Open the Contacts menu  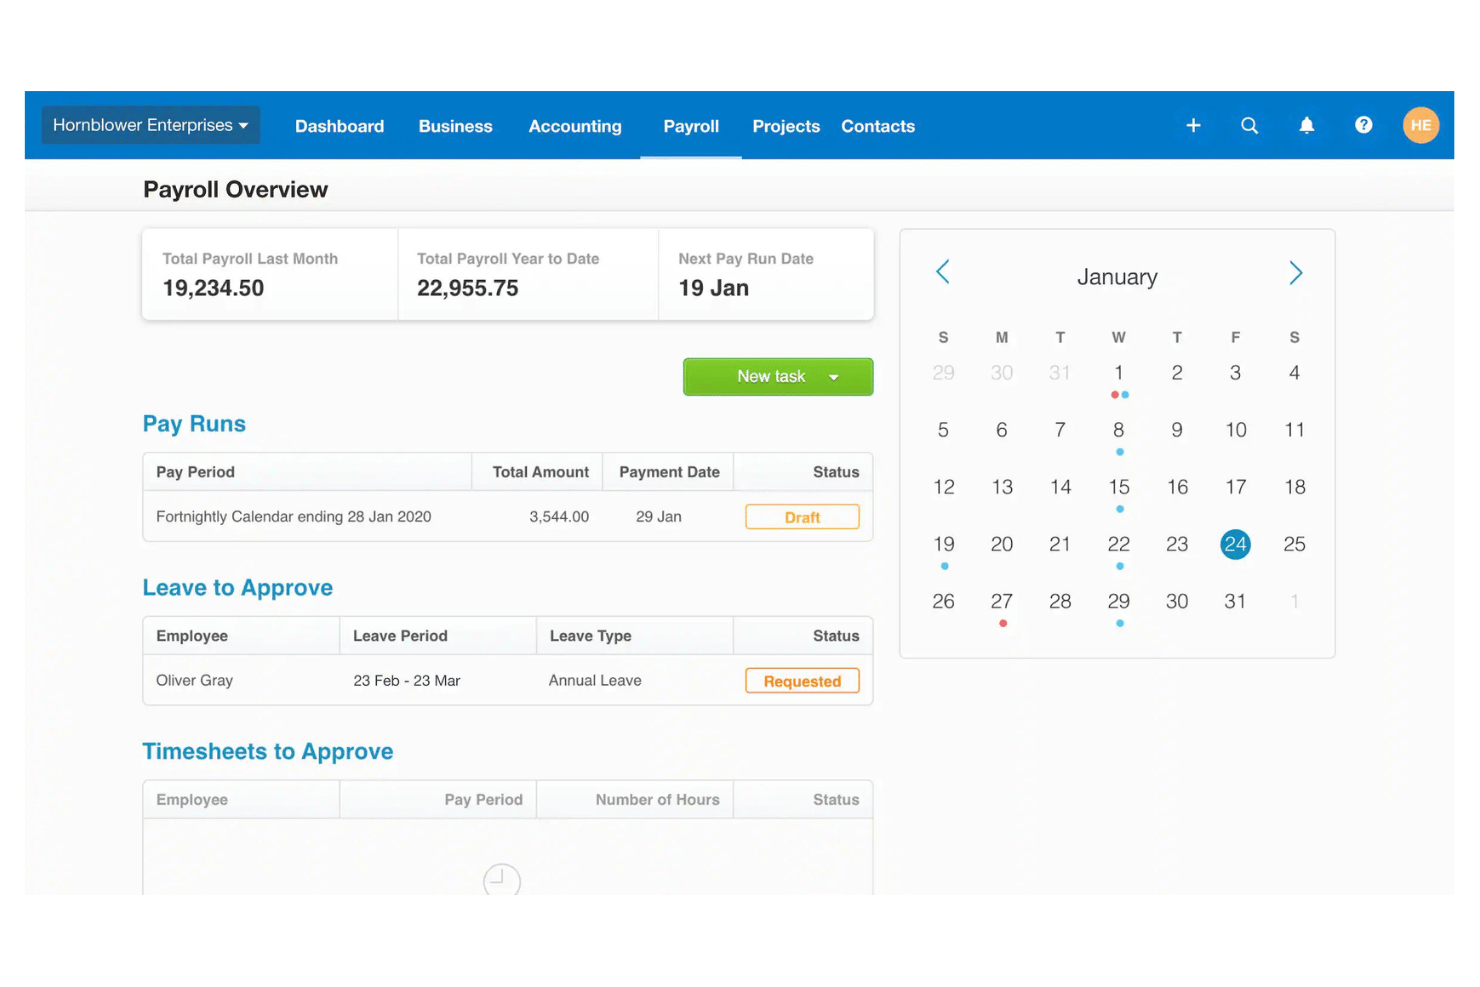[x=878, y=126]
